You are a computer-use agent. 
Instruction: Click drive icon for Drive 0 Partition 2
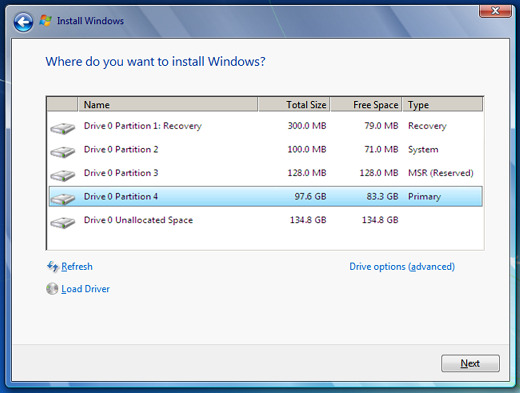pos(63,152)
